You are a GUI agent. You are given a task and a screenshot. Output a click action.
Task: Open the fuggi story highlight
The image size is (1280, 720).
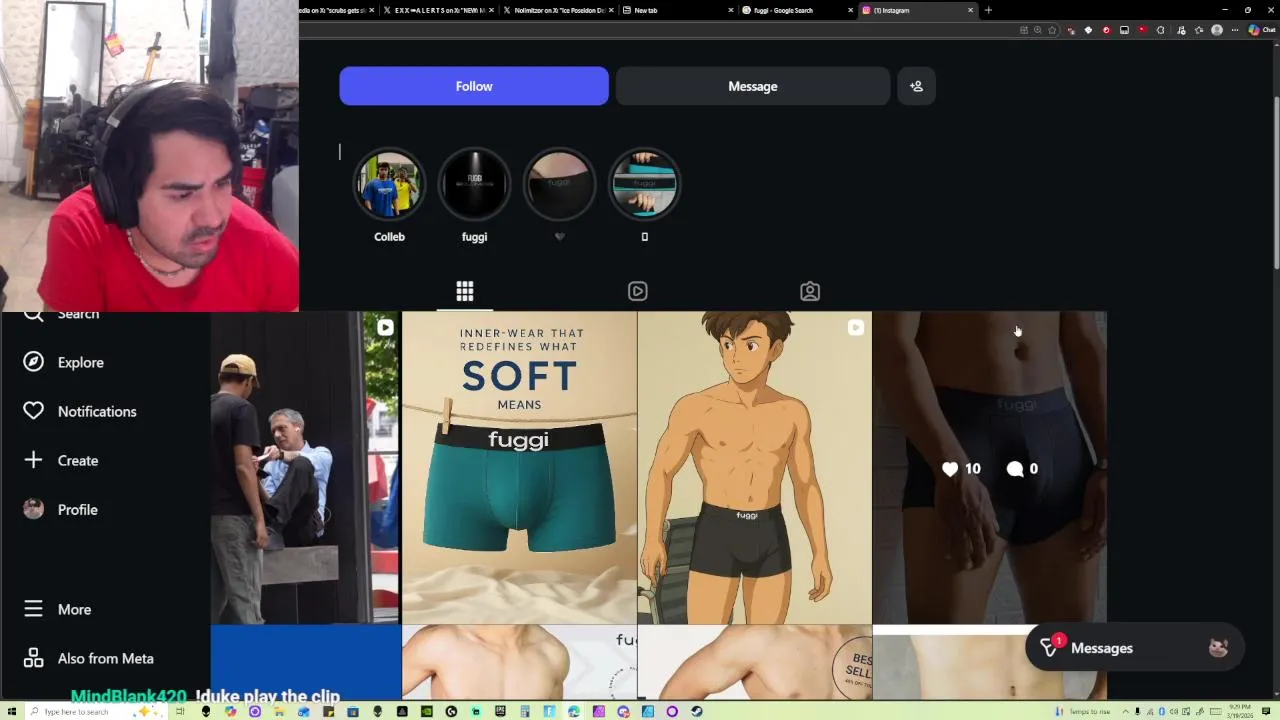(x=474, y=184)
